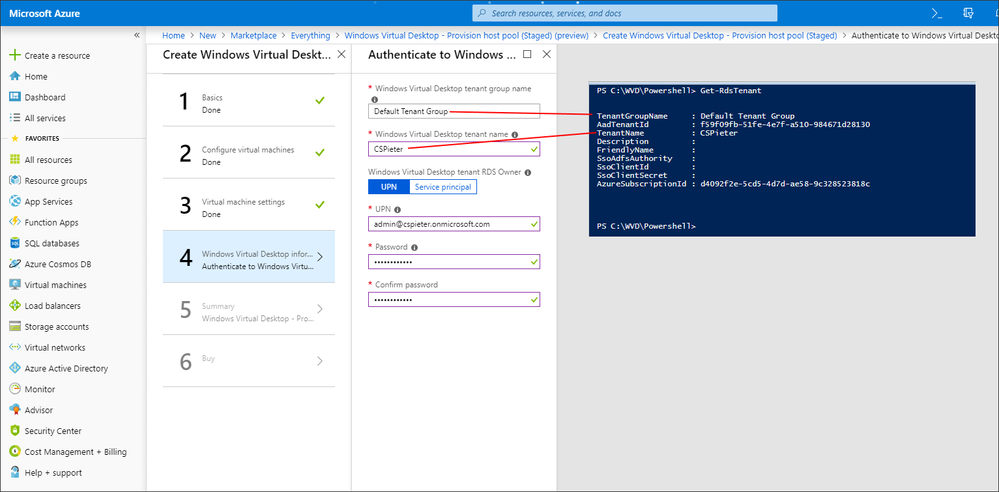This screenshot has width=999, height=492.
Task: Click the Marketplace breadcrumb link
Action: [254, 36]
